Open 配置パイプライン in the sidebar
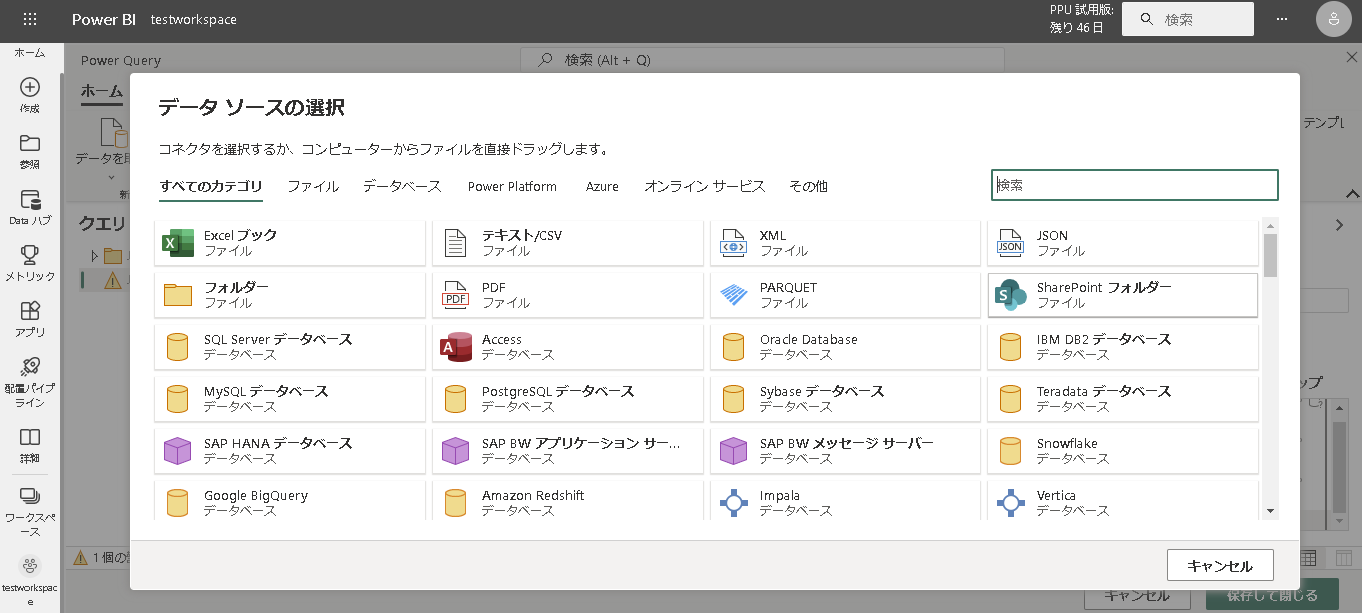 tap(30, 382)
